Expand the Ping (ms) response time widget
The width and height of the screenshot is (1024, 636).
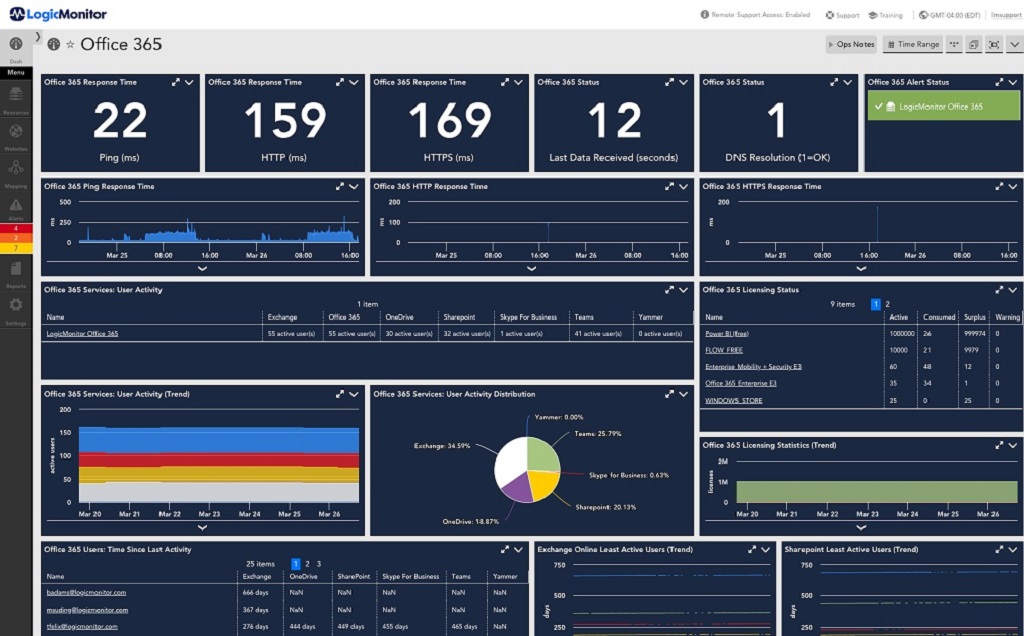pos(176,82)
